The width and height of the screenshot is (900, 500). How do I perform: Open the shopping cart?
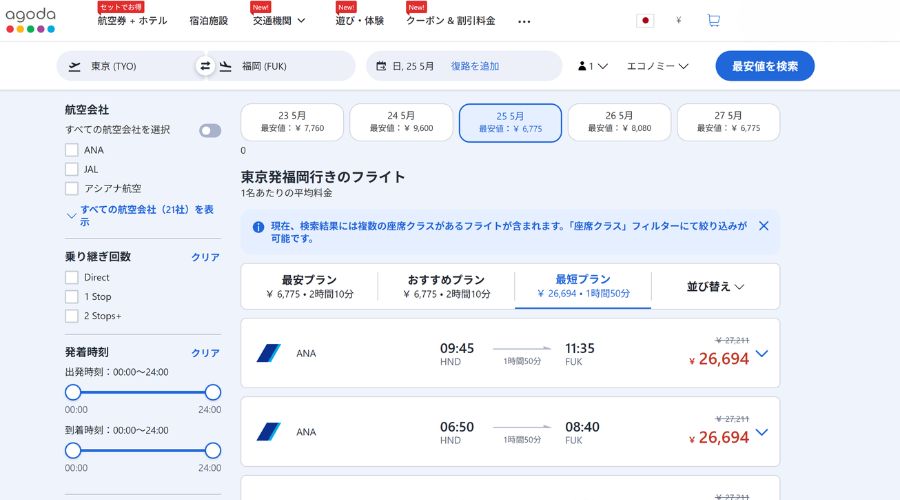pos(713,21)
